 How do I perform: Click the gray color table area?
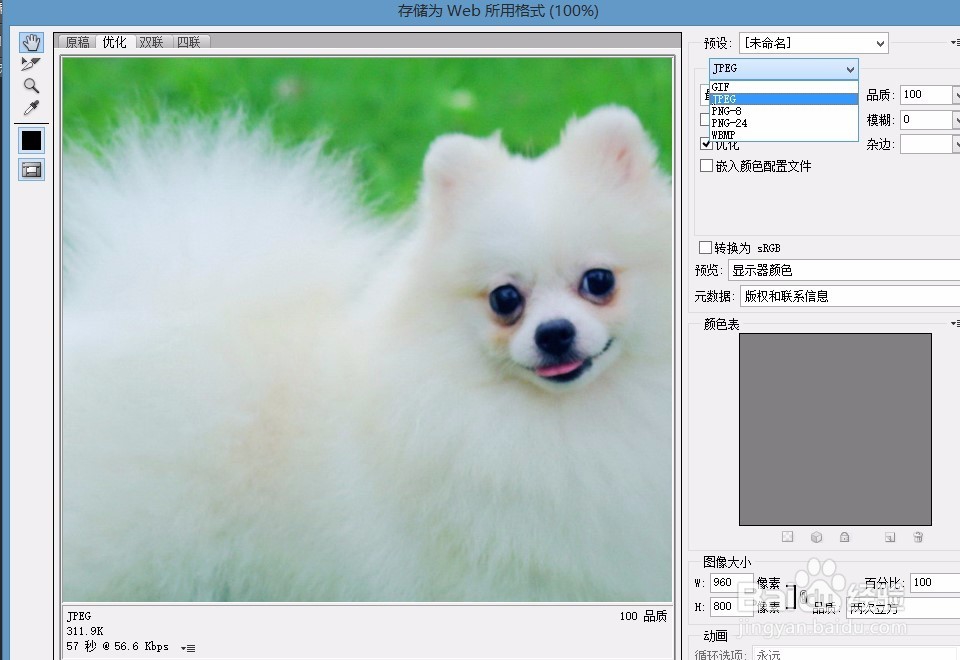point(835,429)
